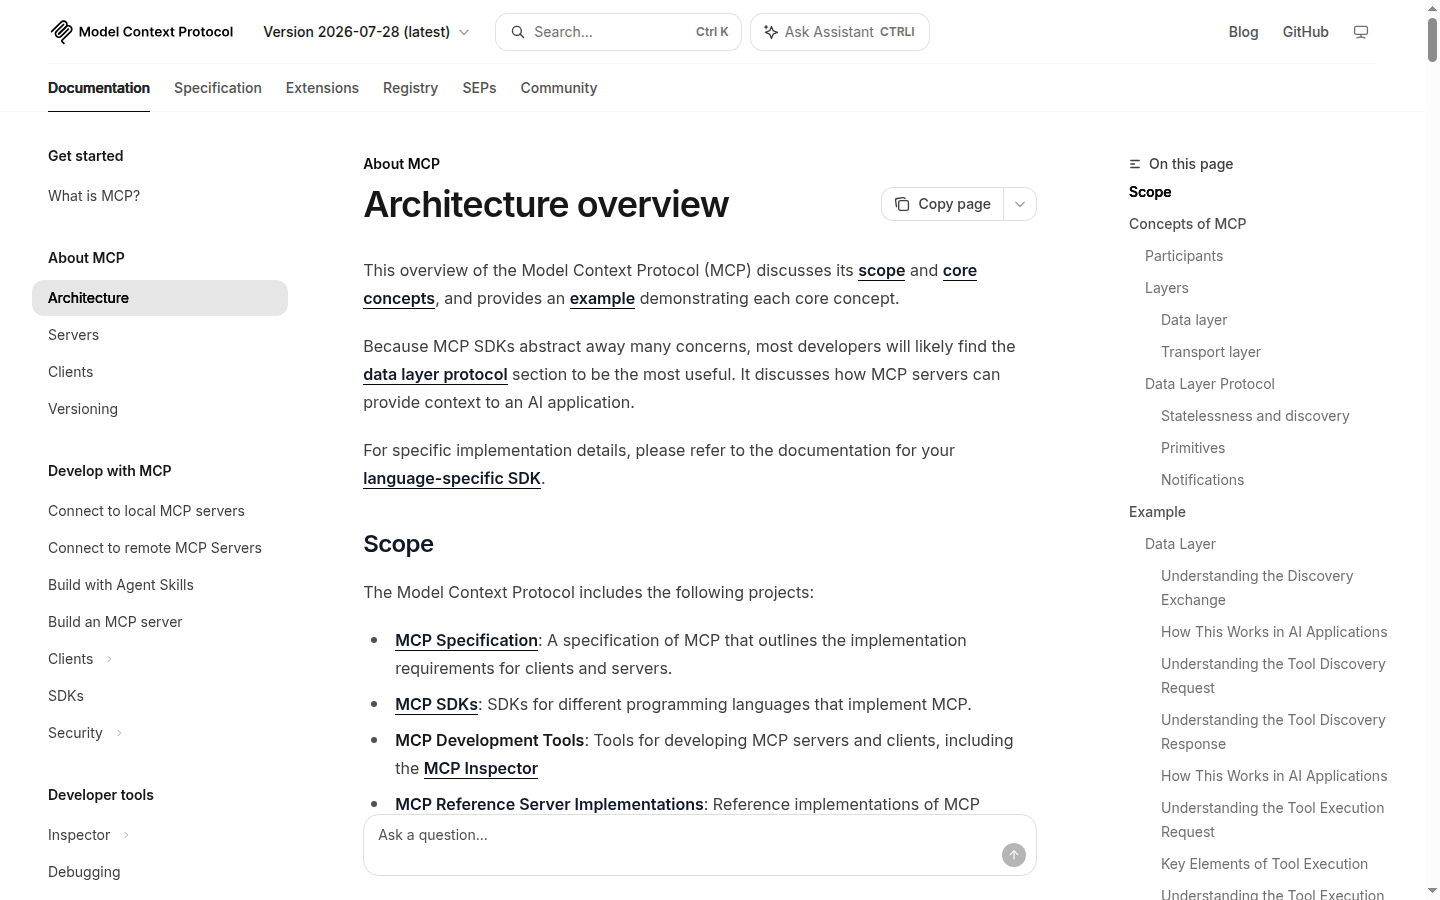Click the scroll down arrow of the scrollbar
This screenshot has width=1440, height=900.
pyautogui.click(x=1432, y=891)
